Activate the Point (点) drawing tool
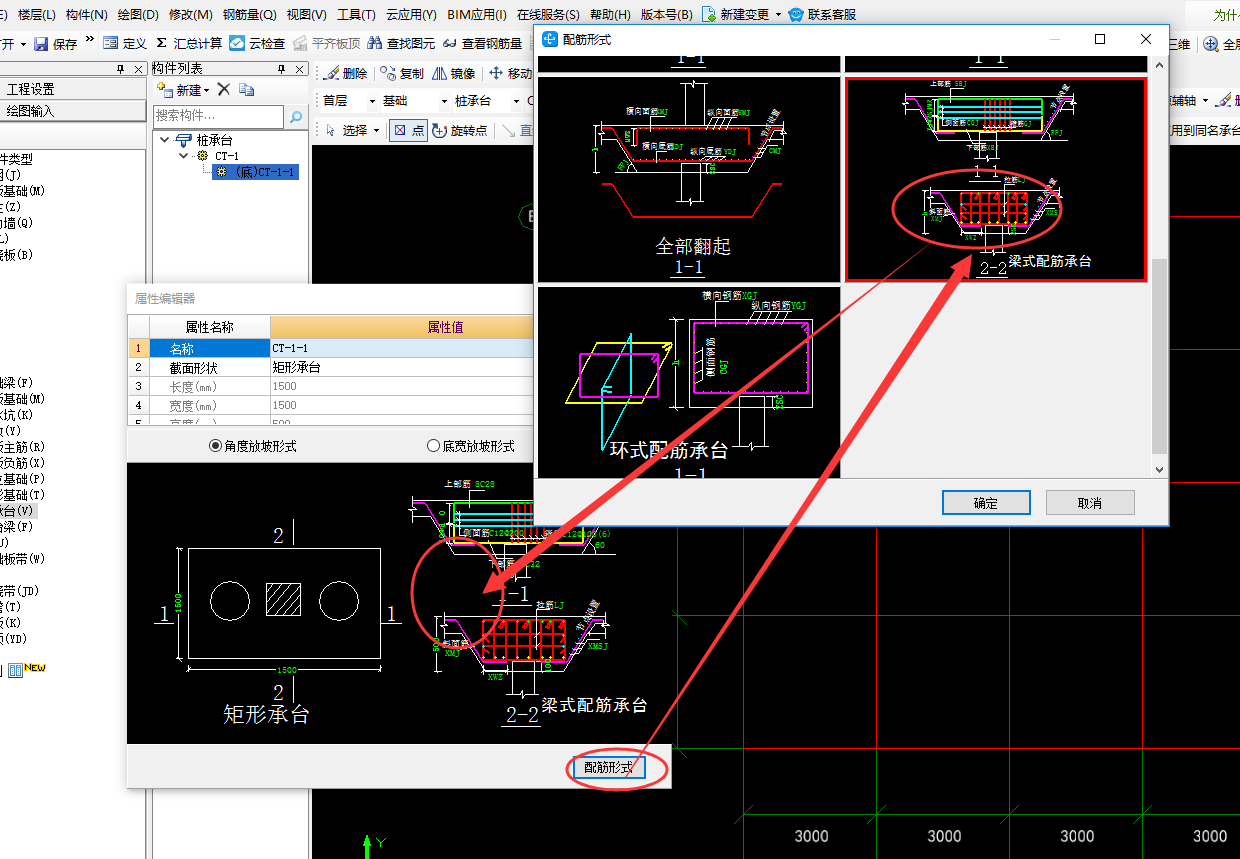The image size is (1240, 859). 408,130
